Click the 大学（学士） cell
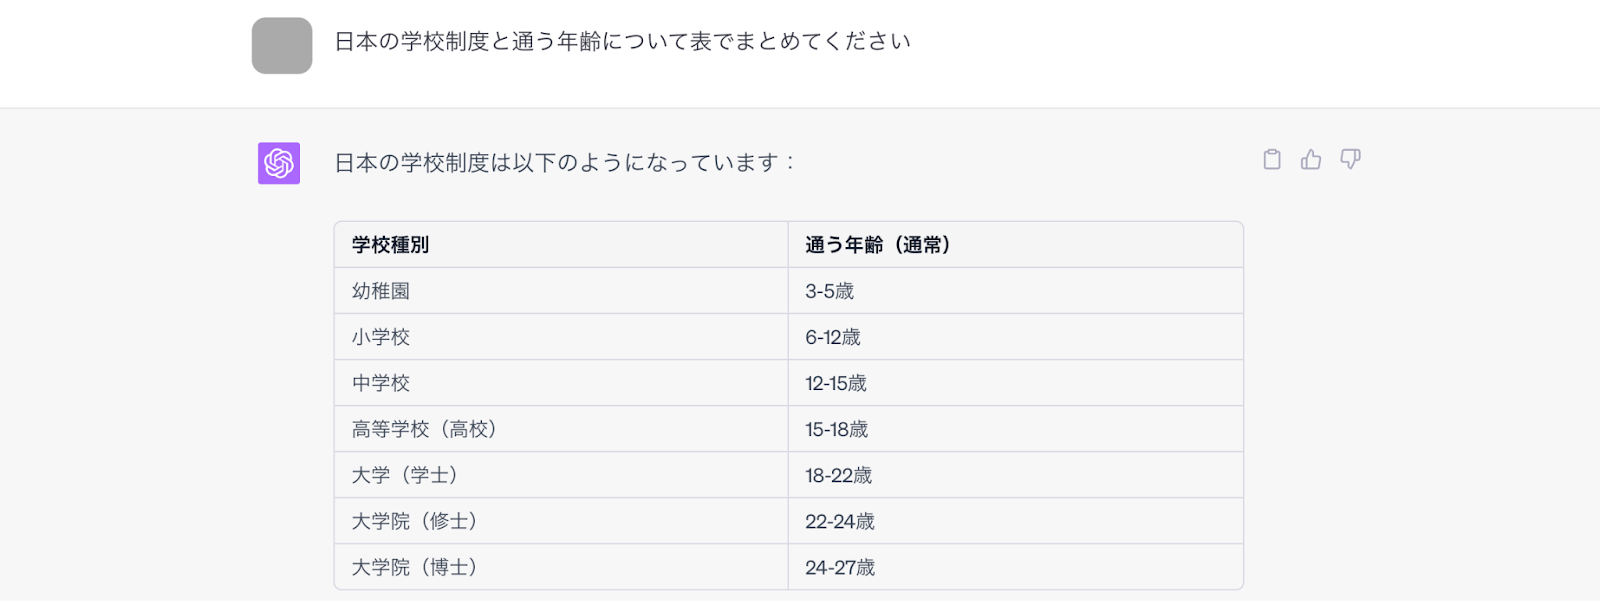The height and width of the screenshot is (602, 1600). (404, 475)
